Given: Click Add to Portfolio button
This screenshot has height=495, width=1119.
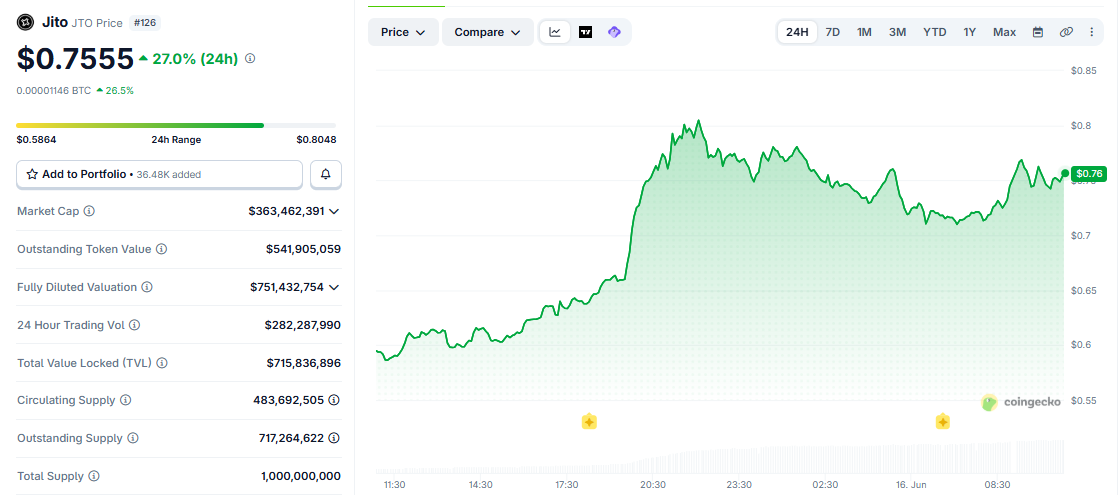Looking at the screenshot, I should tap(159, 174).
